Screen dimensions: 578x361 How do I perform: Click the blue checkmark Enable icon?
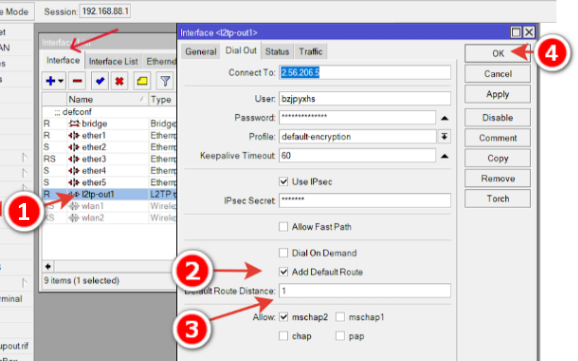tap(100, 81)
